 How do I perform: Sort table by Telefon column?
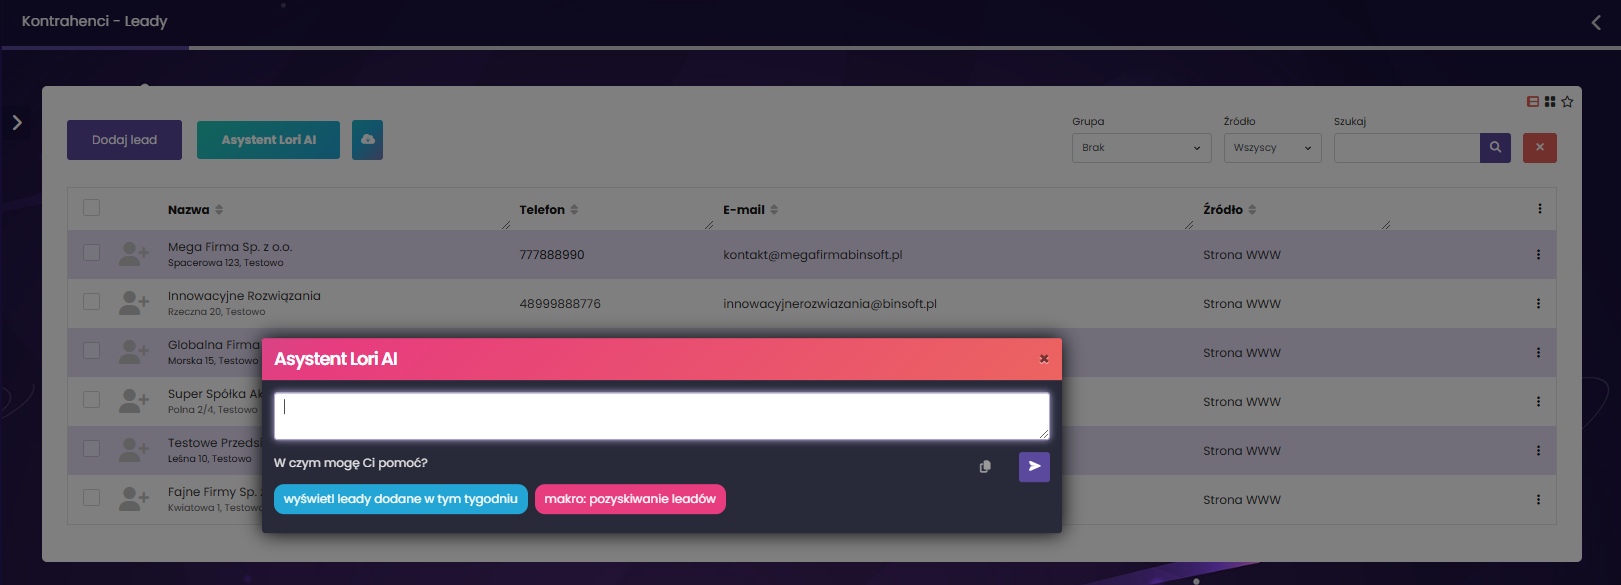[x=574, y=210]
